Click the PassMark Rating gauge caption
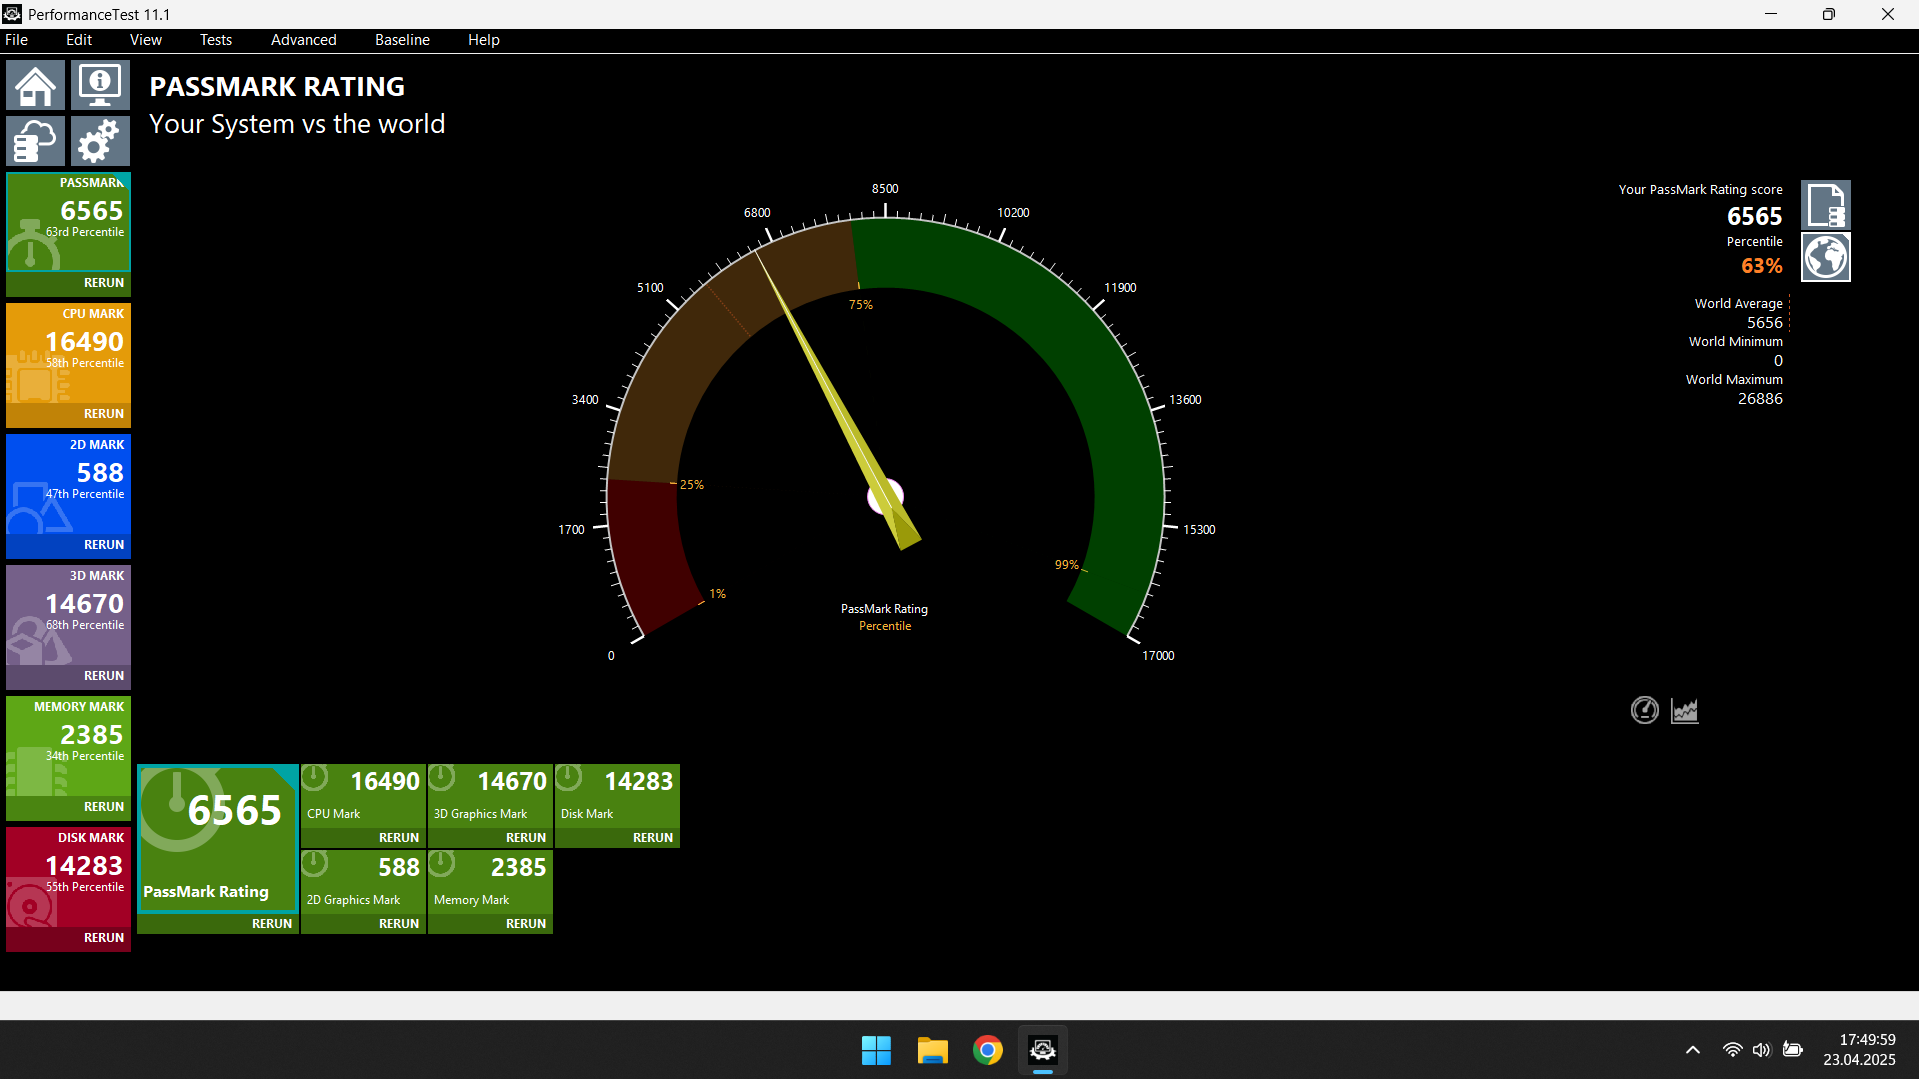Screen dimensions: 1919x1079 click(x=884, y=609)
